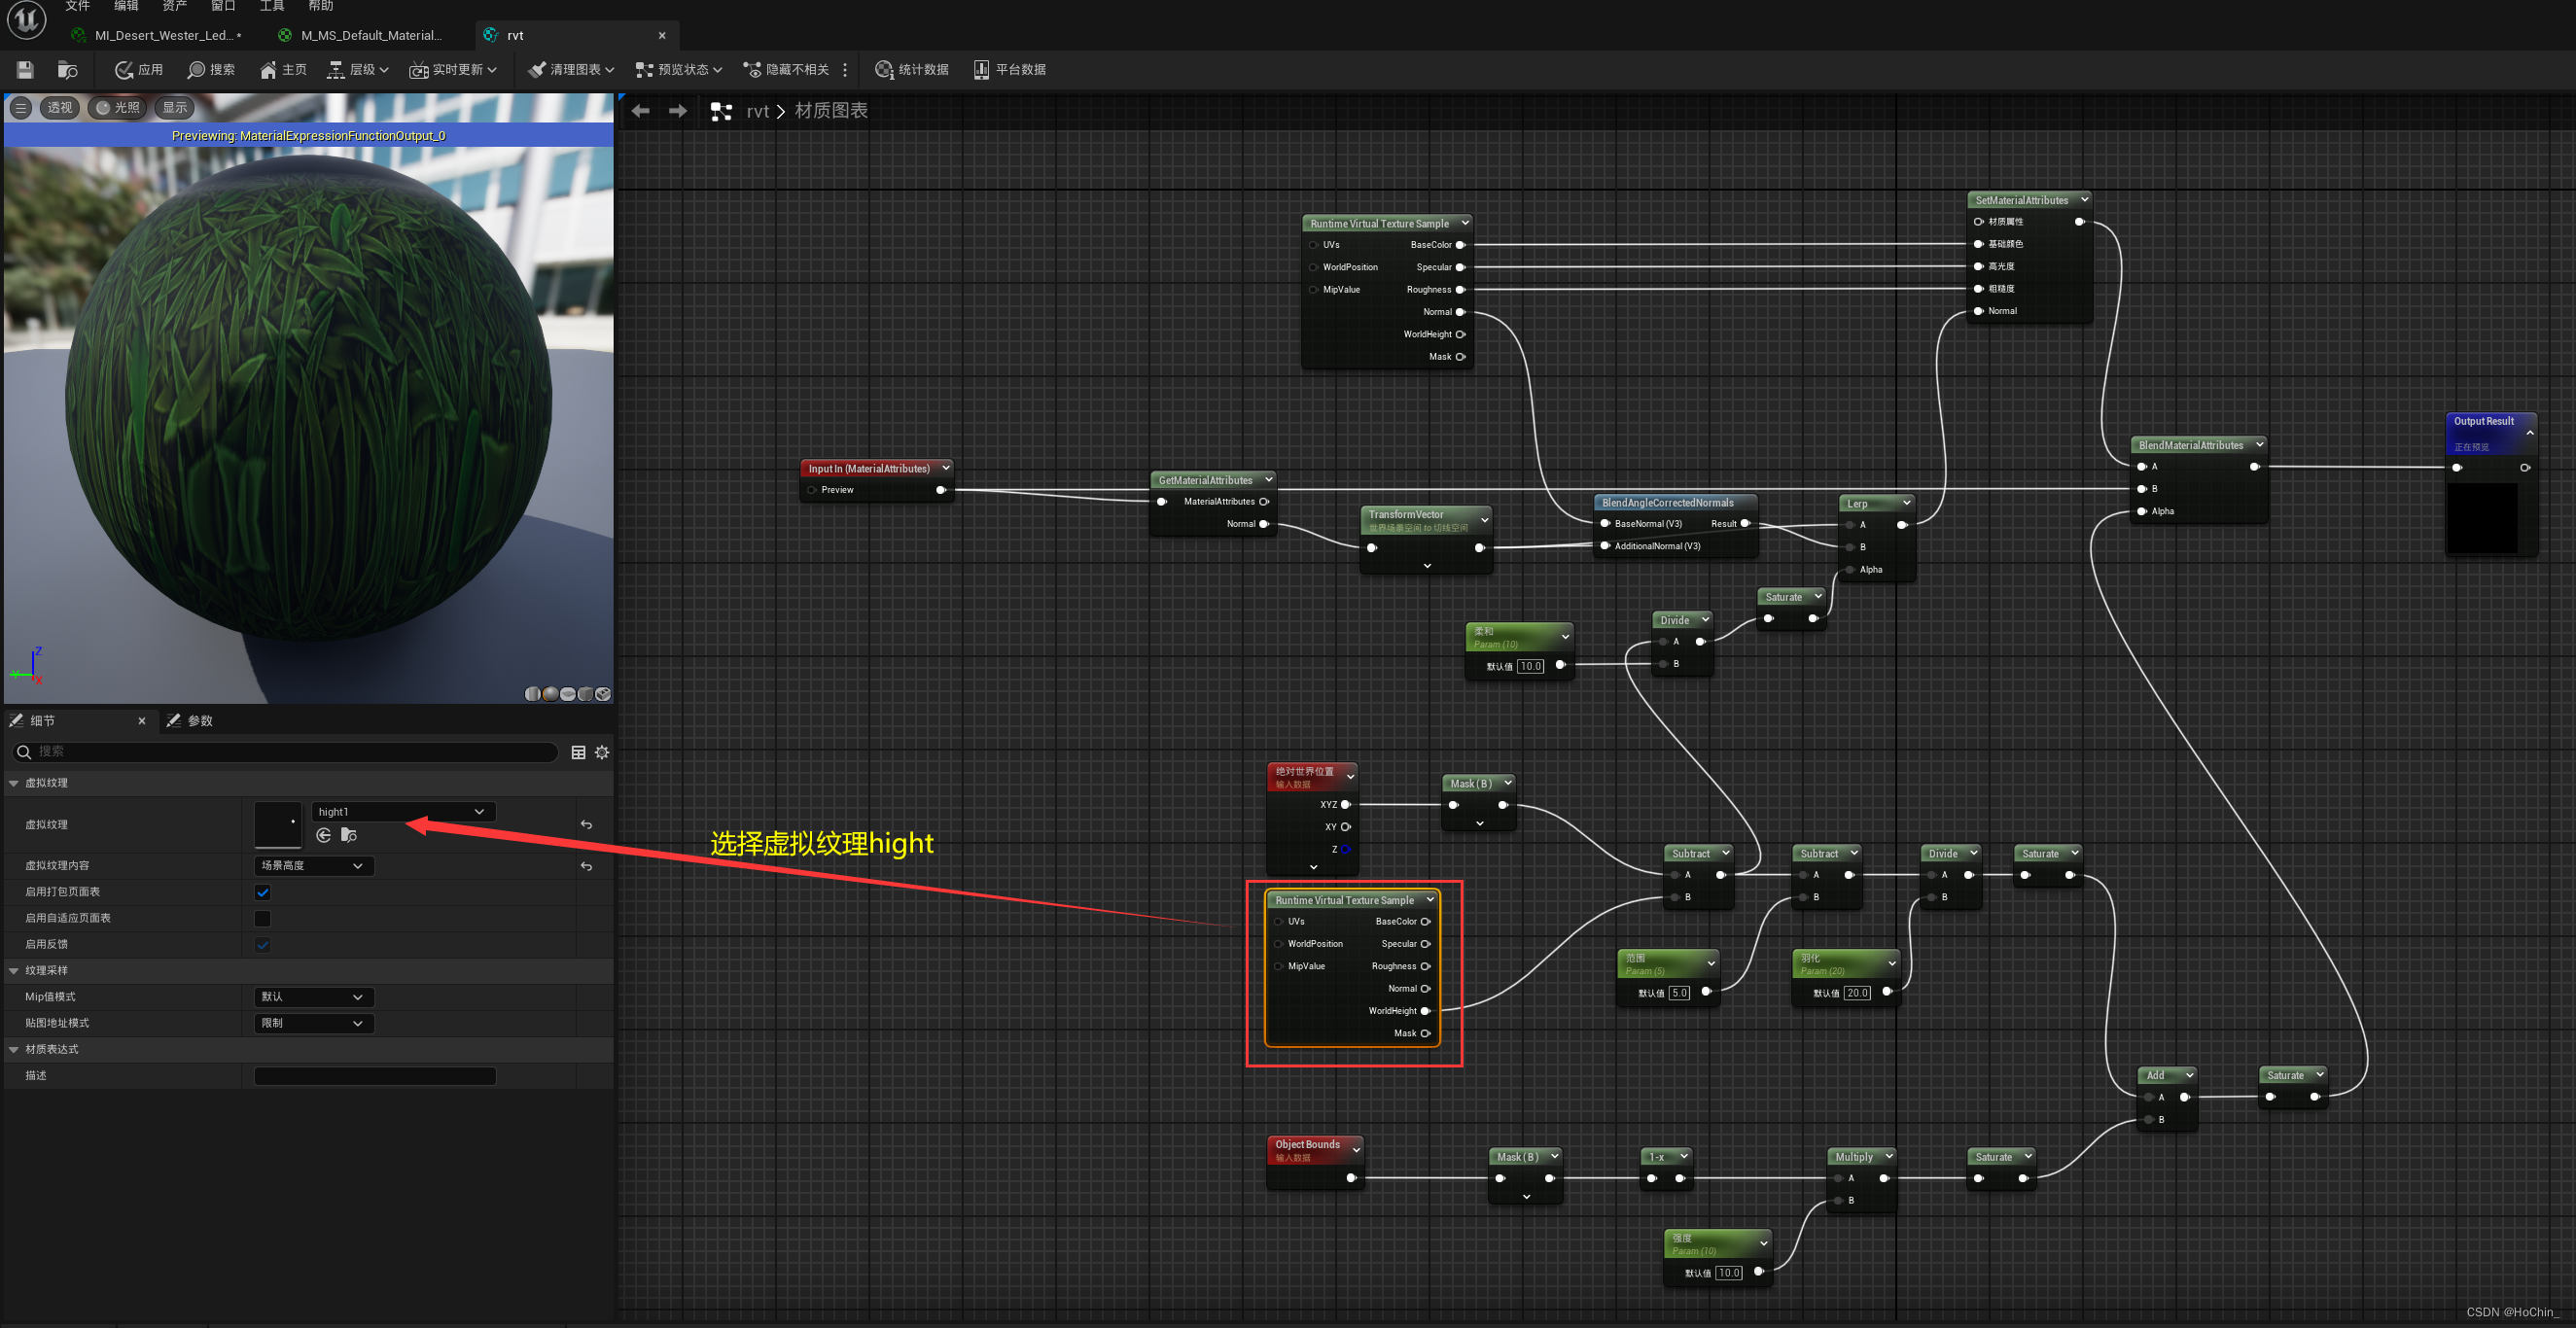Open the hight1 virtual texture dropdown
Image resolution: width=2576 pixels, height=1328 pixels.
[x=402, y=811]
